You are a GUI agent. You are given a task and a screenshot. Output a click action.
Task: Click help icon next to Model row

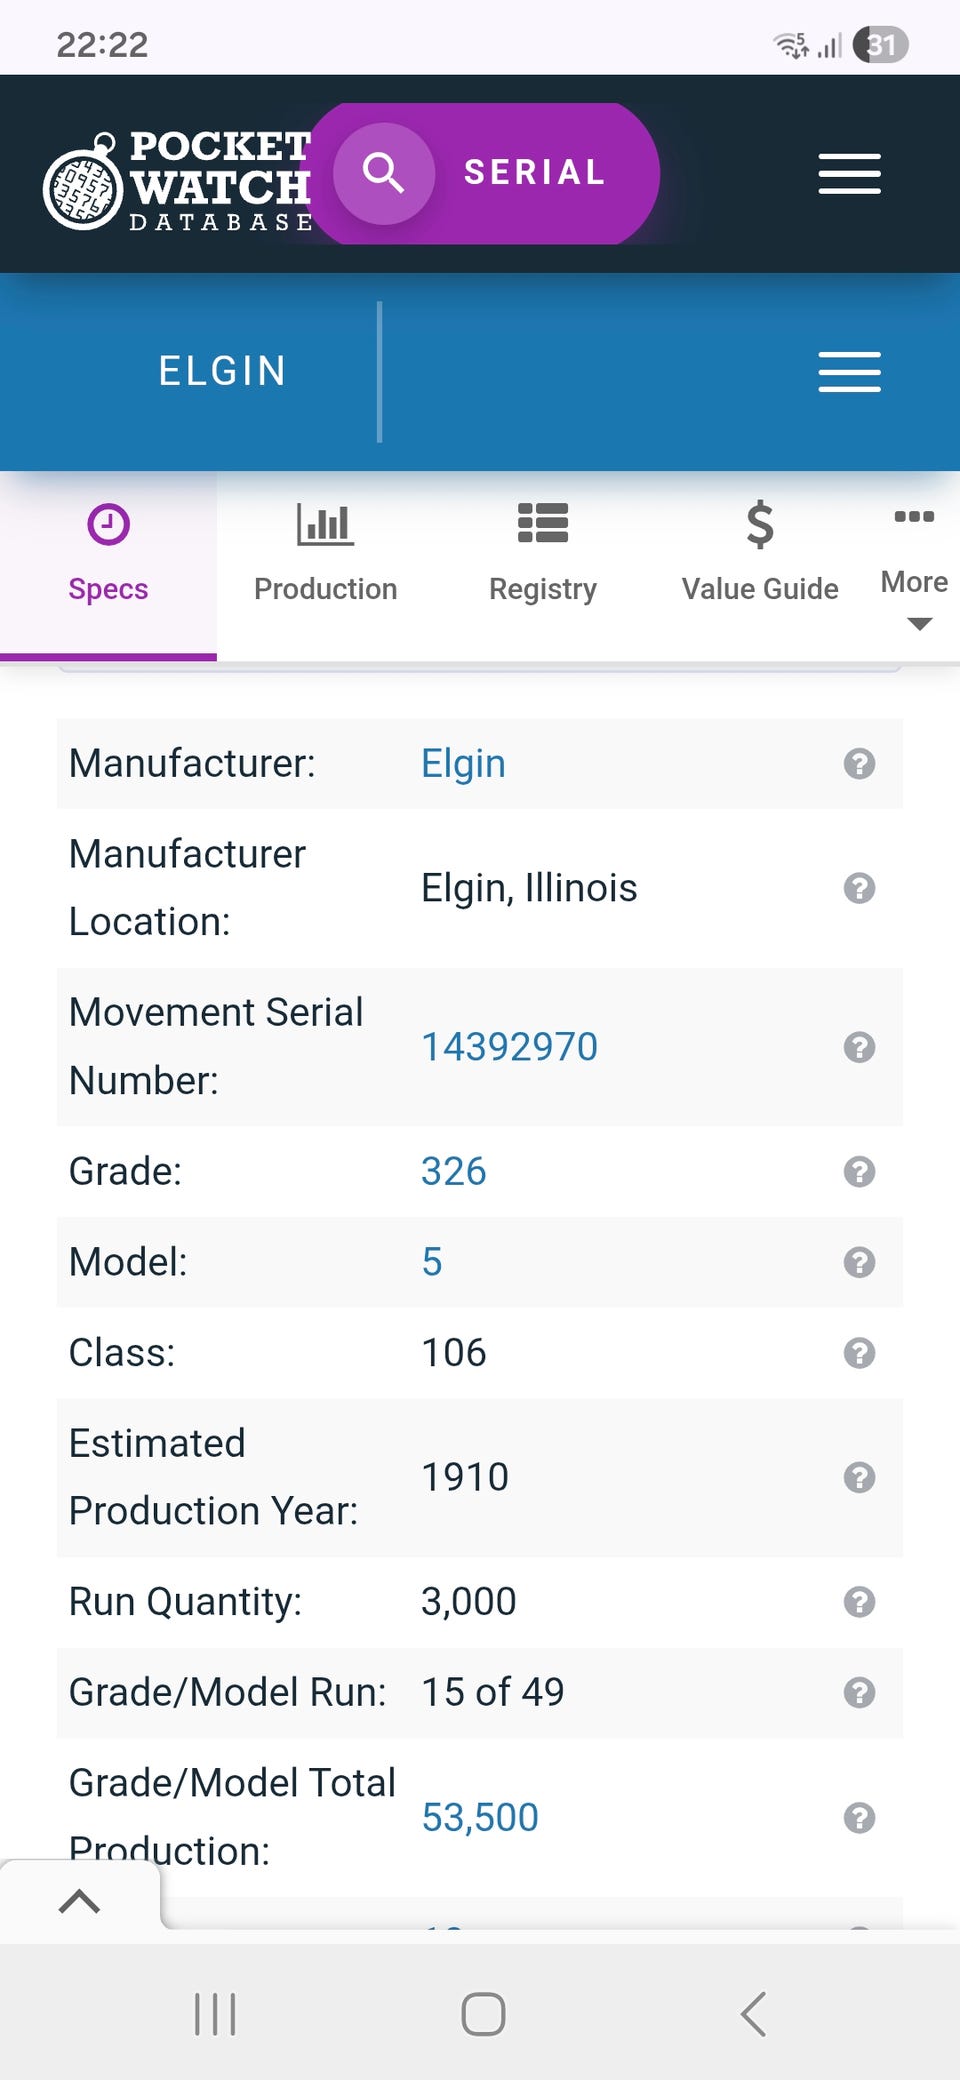coord(859,1262)
